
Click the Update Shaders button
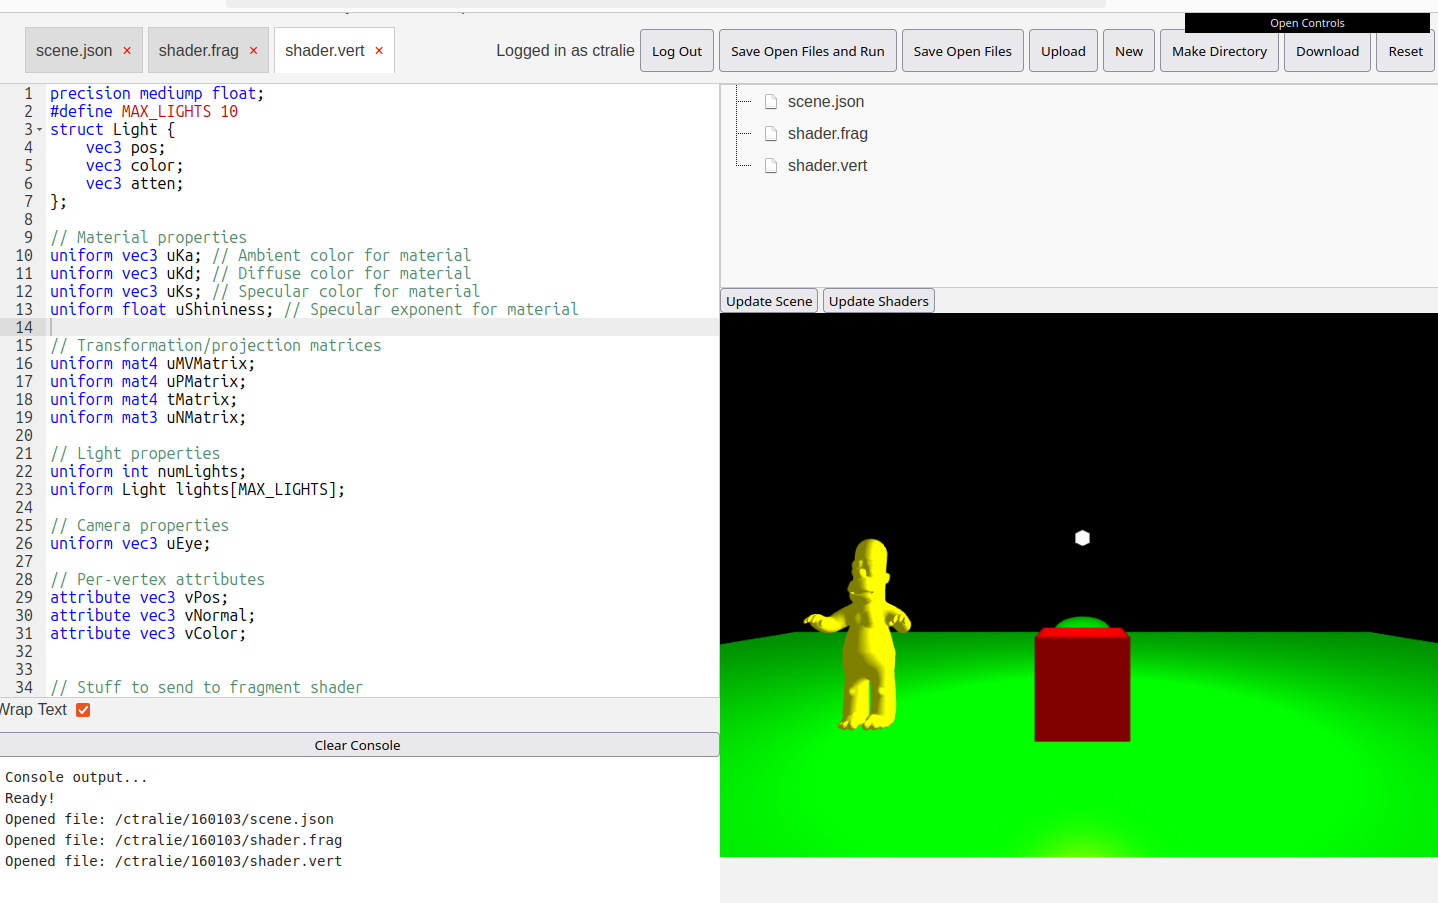pos(879,301)
